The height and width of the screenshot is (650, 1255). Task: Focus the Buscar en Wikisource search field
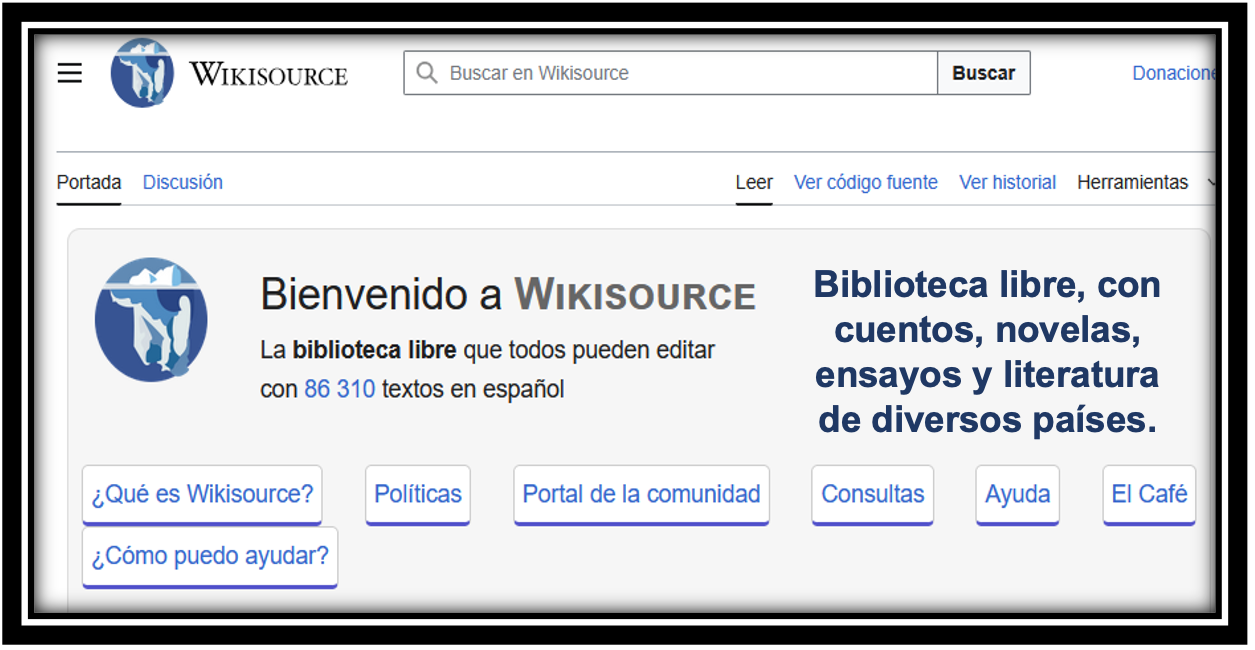[x=670, y=73]
